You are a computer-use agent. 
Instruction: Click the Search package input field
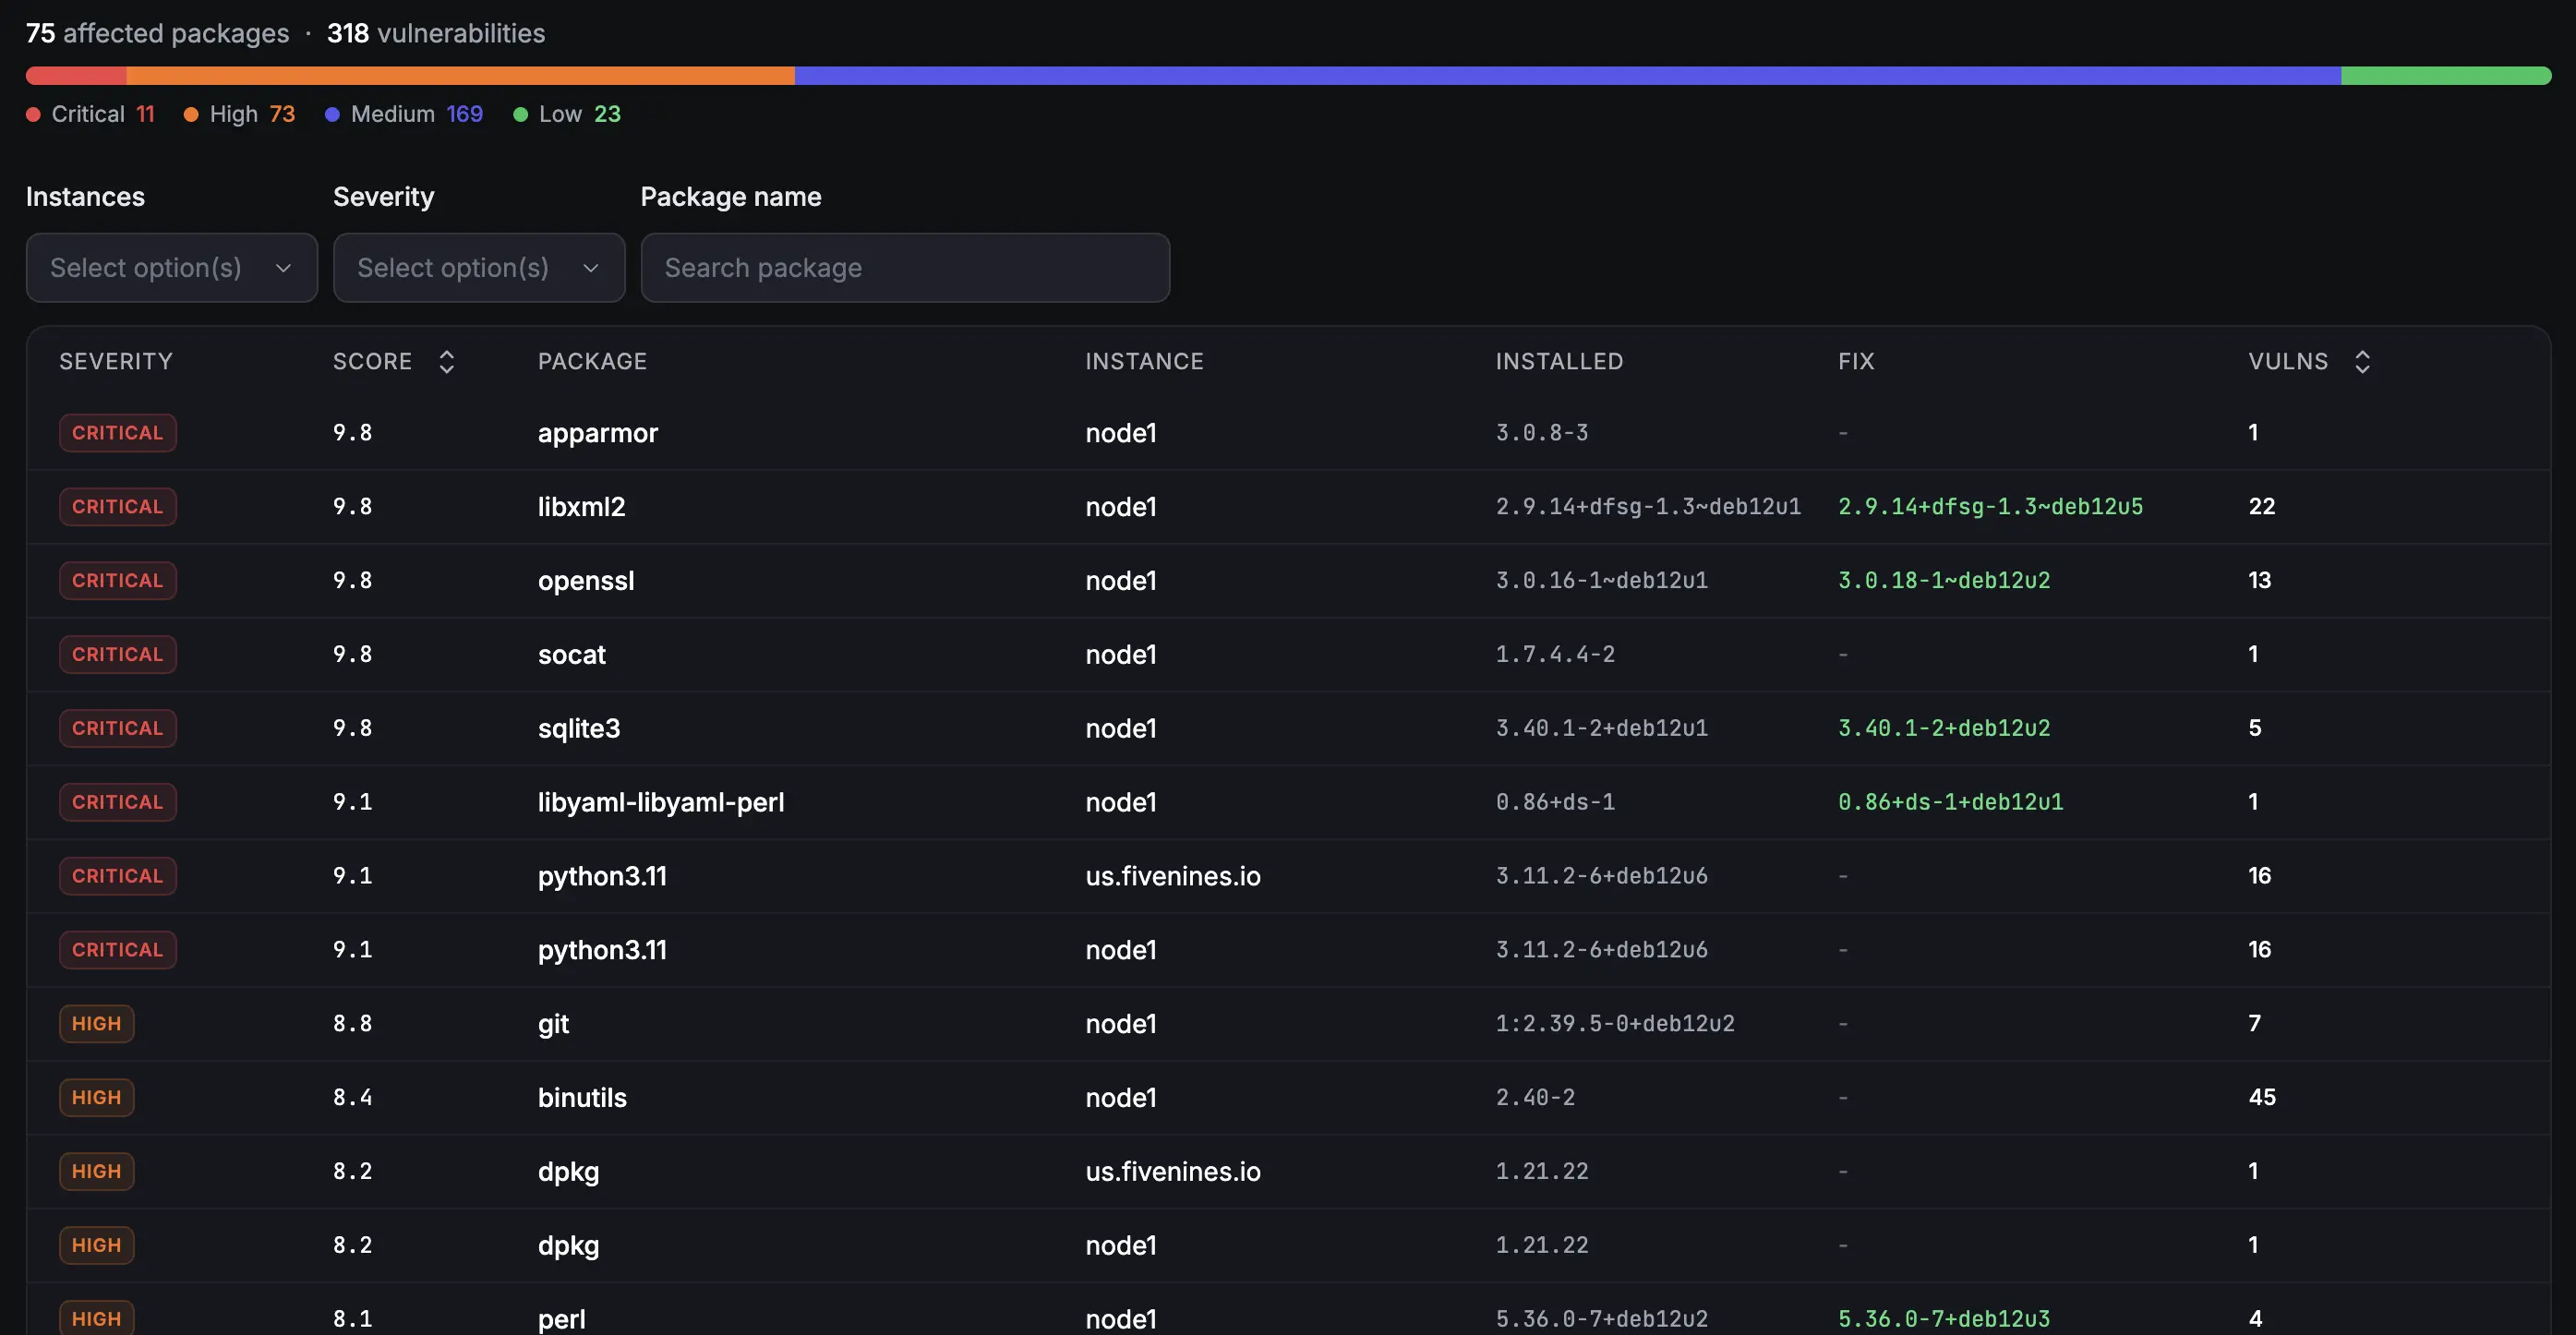point(905,267)
